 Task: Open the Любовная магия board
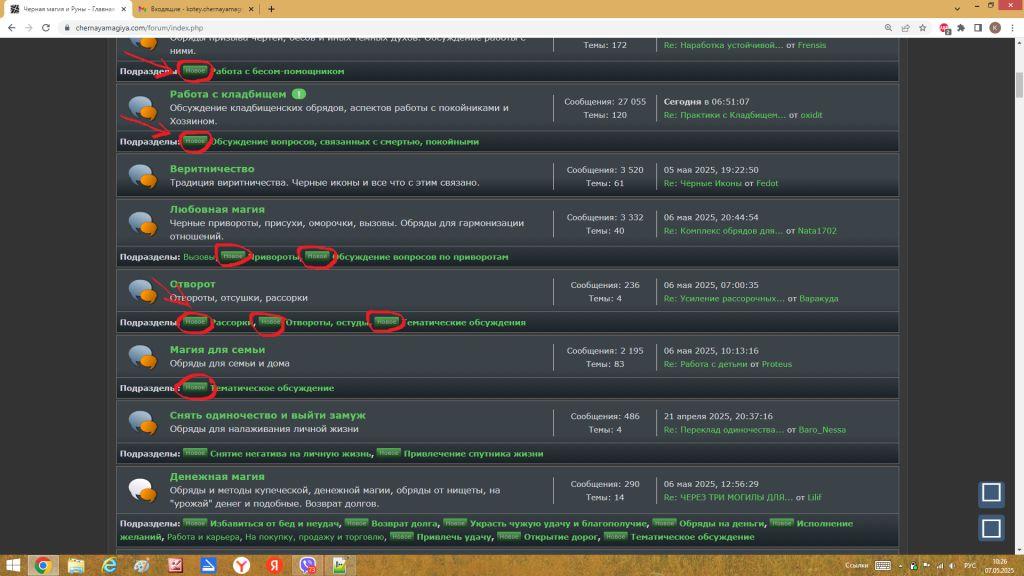pos(217,209)
